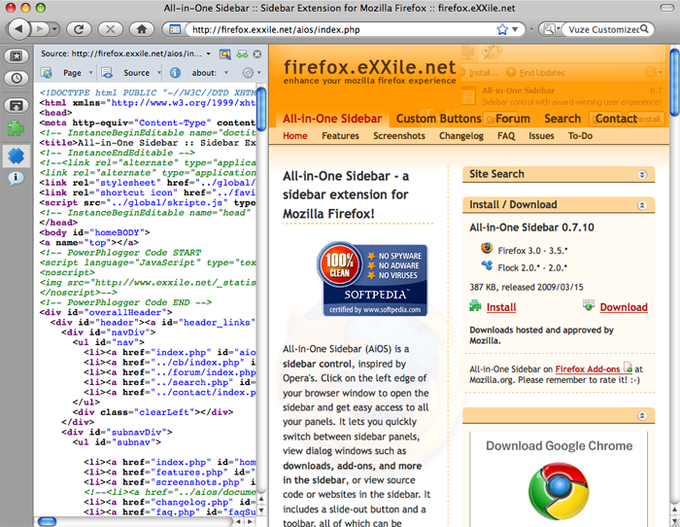Click the main page vertical scrollbar thumb
The width and height of the screenshot is (680, 527).
point(674,82)
